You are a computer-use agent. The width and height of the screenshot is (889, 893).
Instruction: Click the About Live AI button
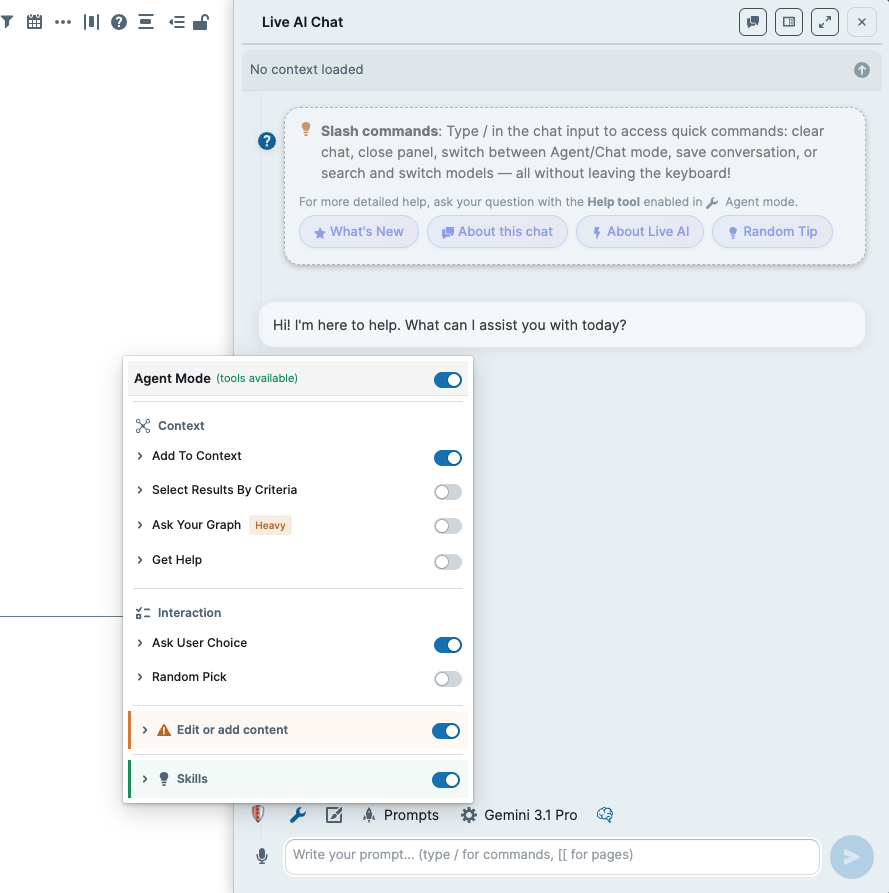click(x=640, y=232)
